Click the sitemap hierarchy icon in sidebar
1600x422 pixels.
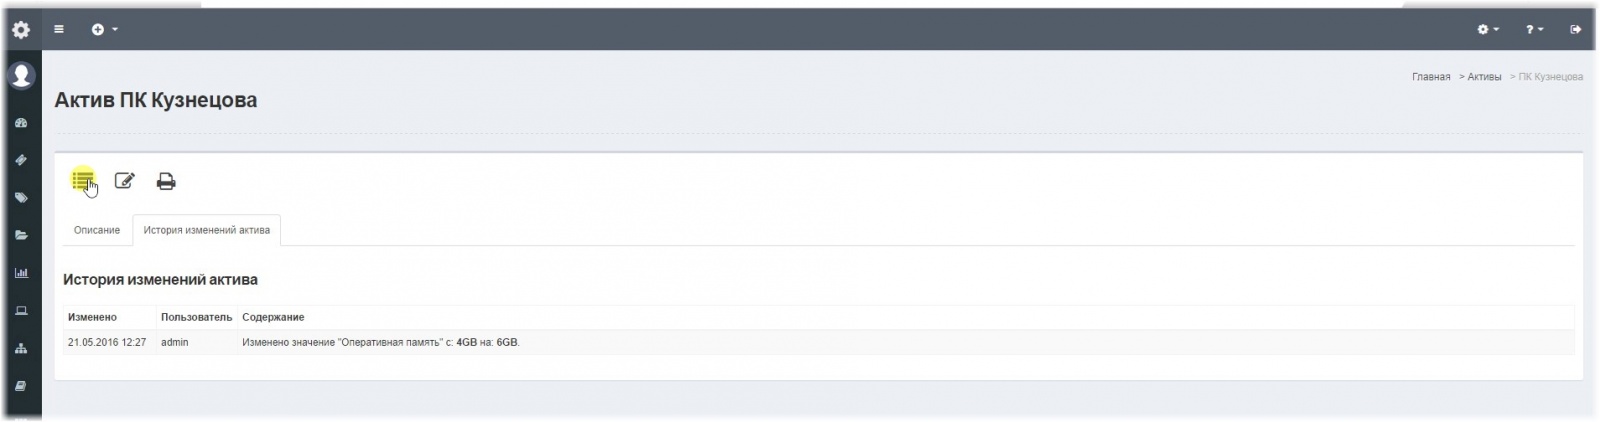tap(21, 349)
